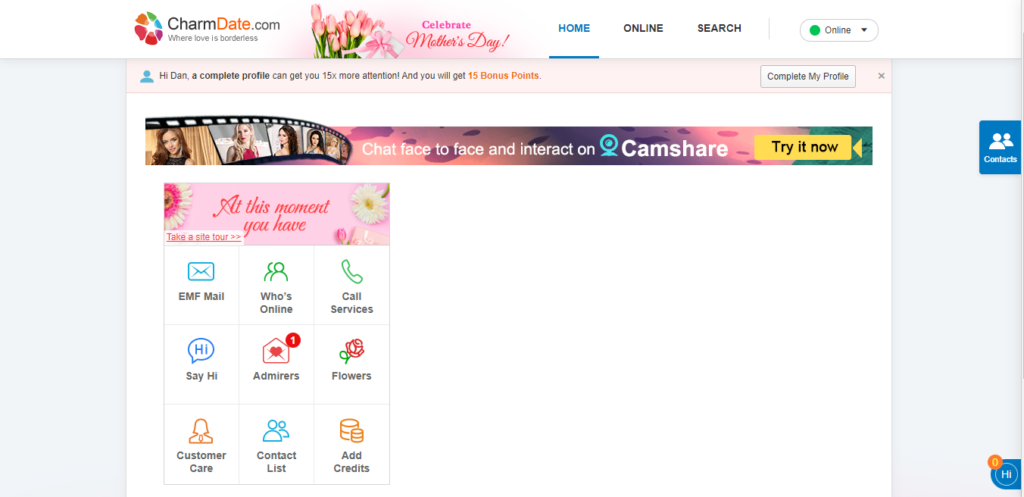The image size is (1024, 497).
Task: Expand the Online status dropdown
Action: [839, 30]
